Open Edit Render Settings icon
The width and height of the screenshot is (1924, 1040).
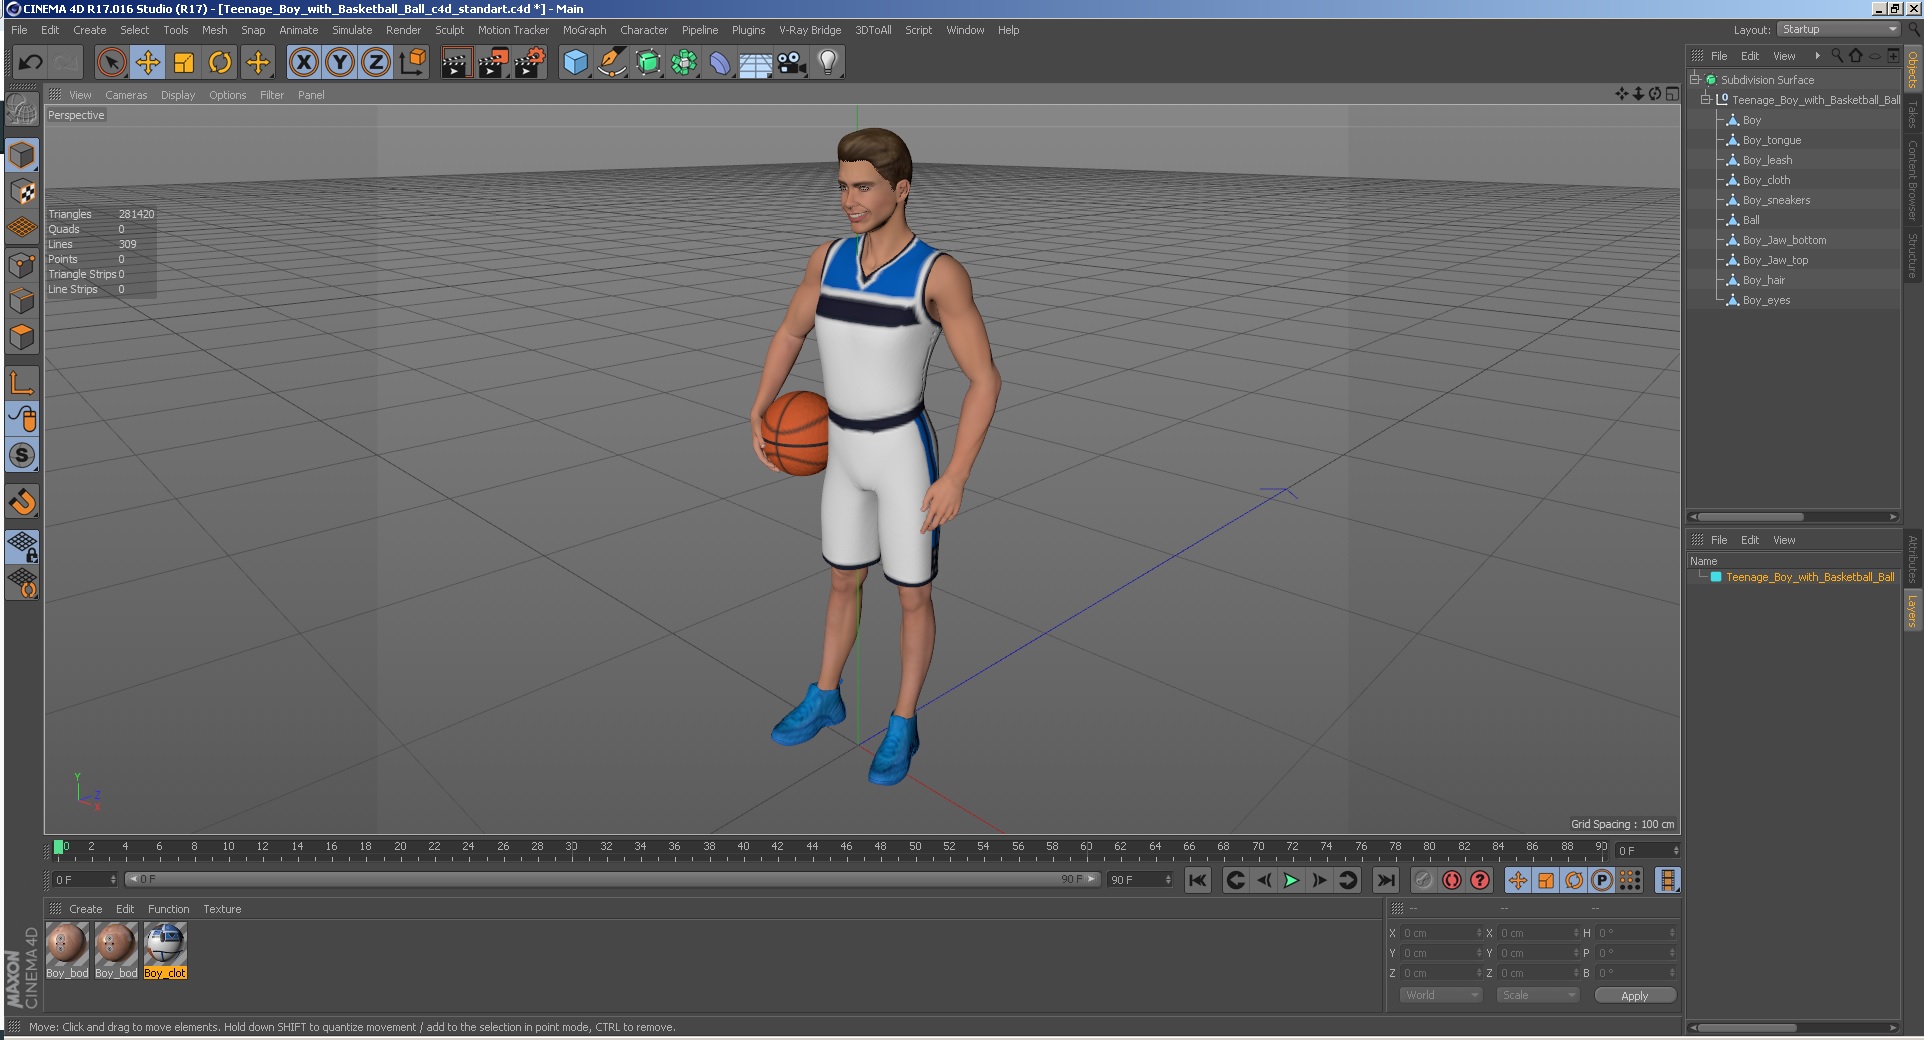pos(530,62)
